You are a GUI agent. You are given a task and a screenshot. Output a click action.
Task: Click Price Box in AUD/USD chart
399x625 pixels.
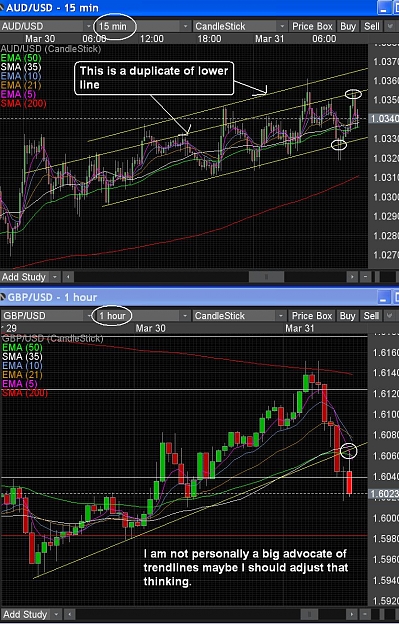coord(312,26)
